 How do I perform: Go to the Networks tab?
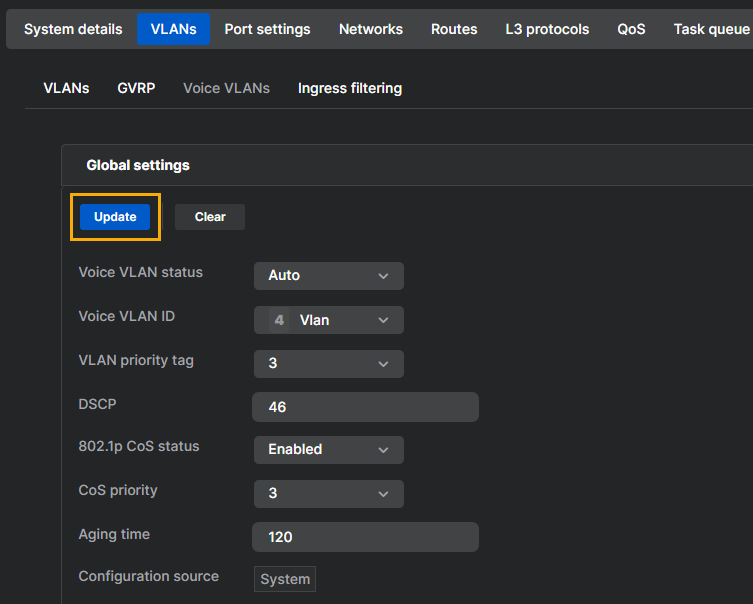point(371,29)
